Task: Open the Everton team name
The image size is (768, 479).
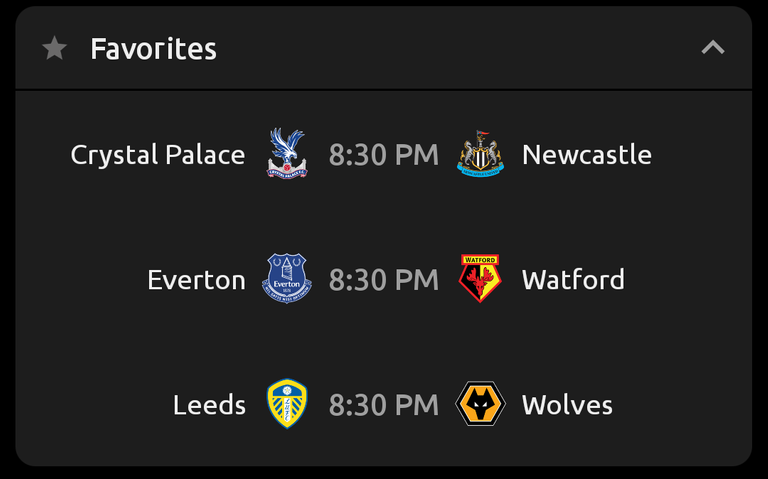Action: (196, 280)
